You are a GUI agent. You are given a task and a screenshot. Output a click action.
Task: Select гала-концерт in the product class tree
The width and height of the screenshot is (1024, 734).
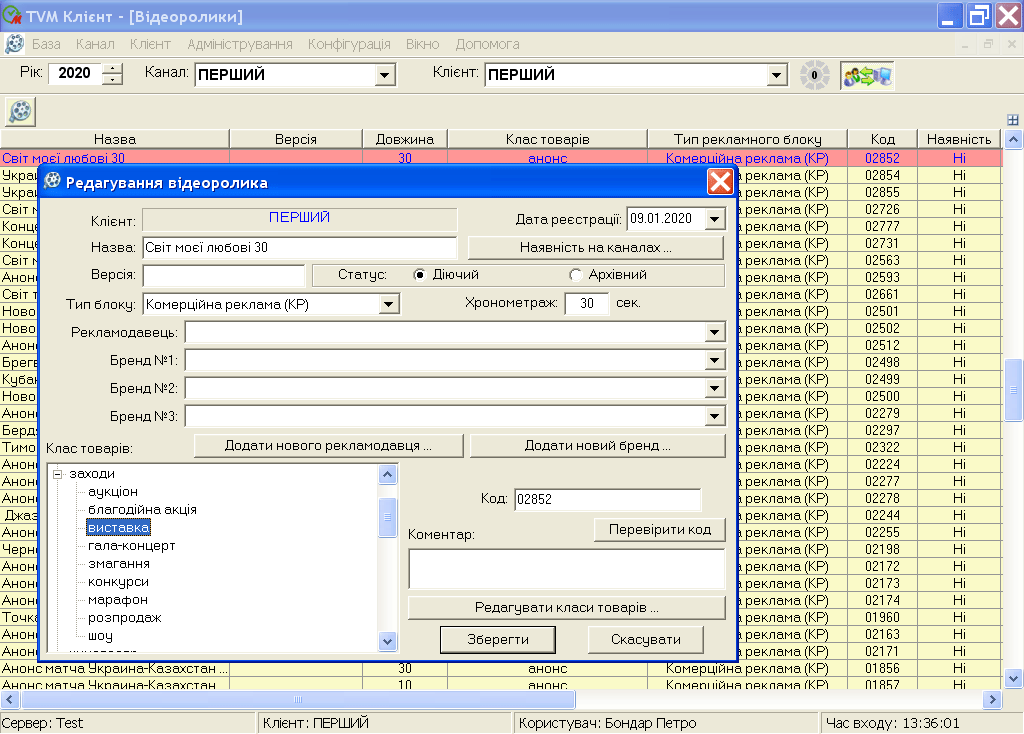(x=131, y=546)
